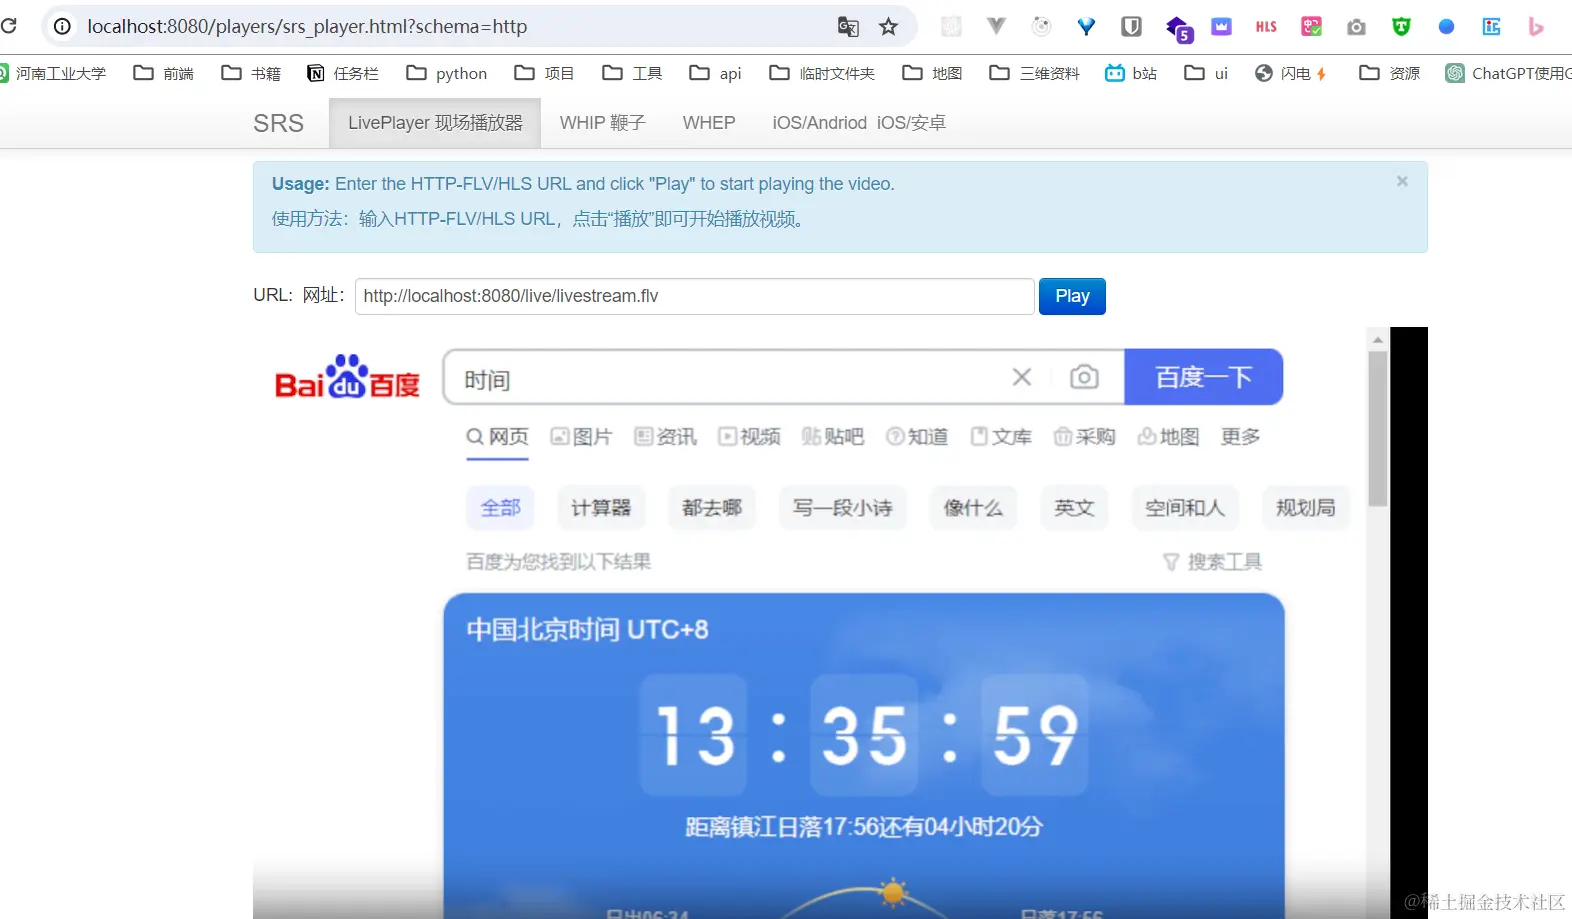This screenshot has width=1572, height=919.
Task: Click the 写一段小诗 suggestion chip
Action: pyautogui.click(x=842, y=508)
